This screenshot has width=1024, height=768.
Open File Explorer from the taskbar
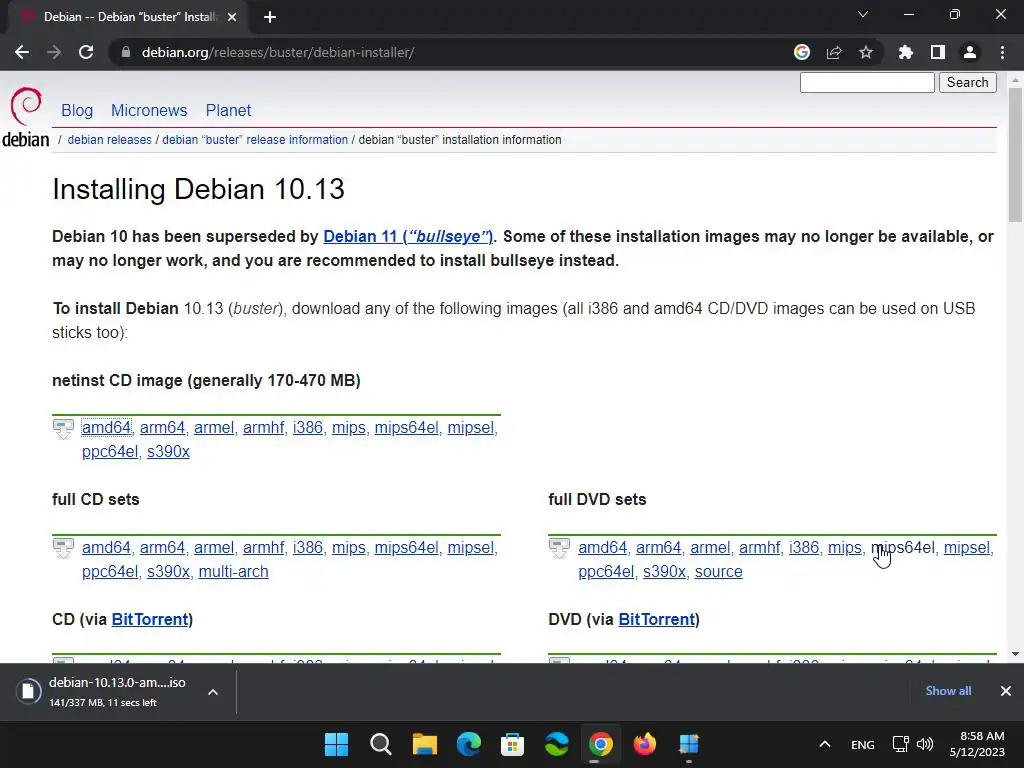424,744
